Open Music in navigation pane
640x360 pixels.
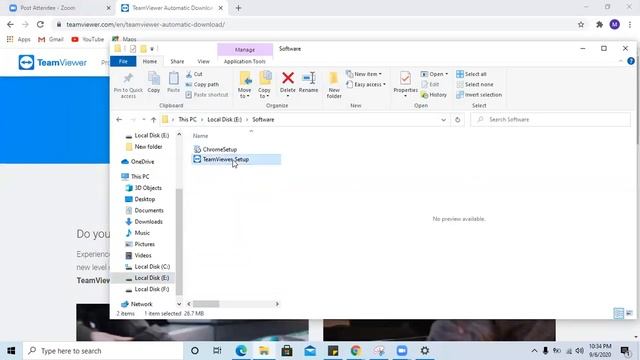pos(138,233)
